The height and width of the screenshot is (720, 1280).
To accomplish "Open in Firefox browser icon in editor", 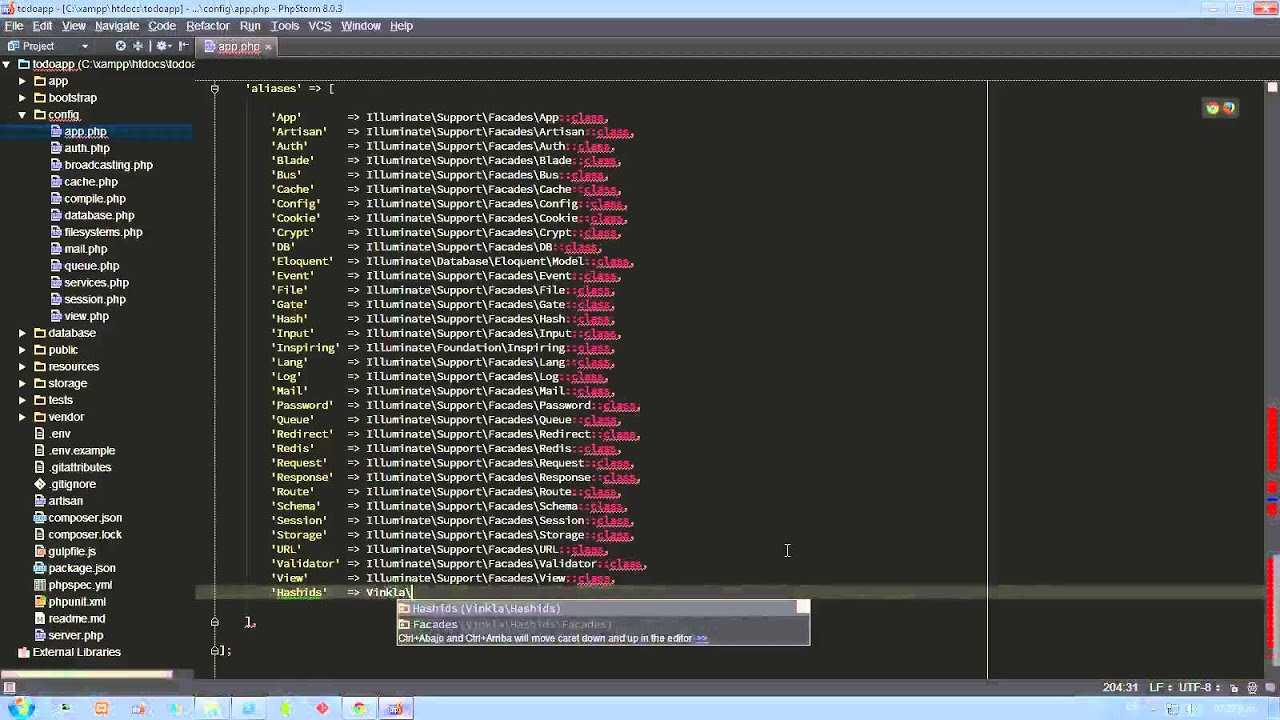I will pos(1229,108).
